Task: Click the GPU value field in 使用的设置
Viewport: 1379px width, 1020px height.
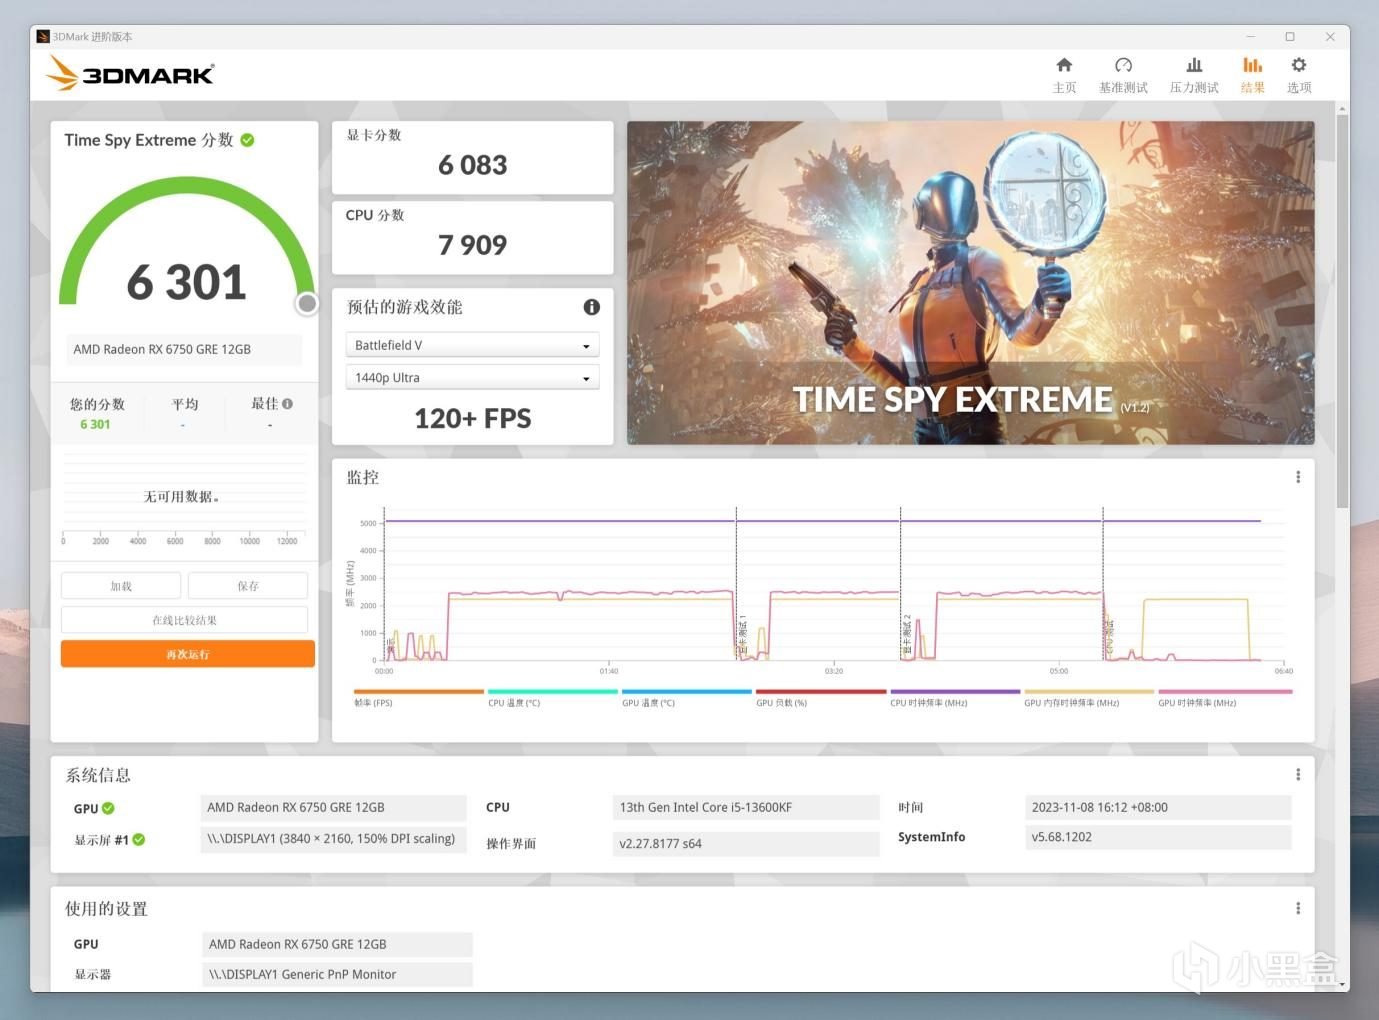Action: click(337, 944)
